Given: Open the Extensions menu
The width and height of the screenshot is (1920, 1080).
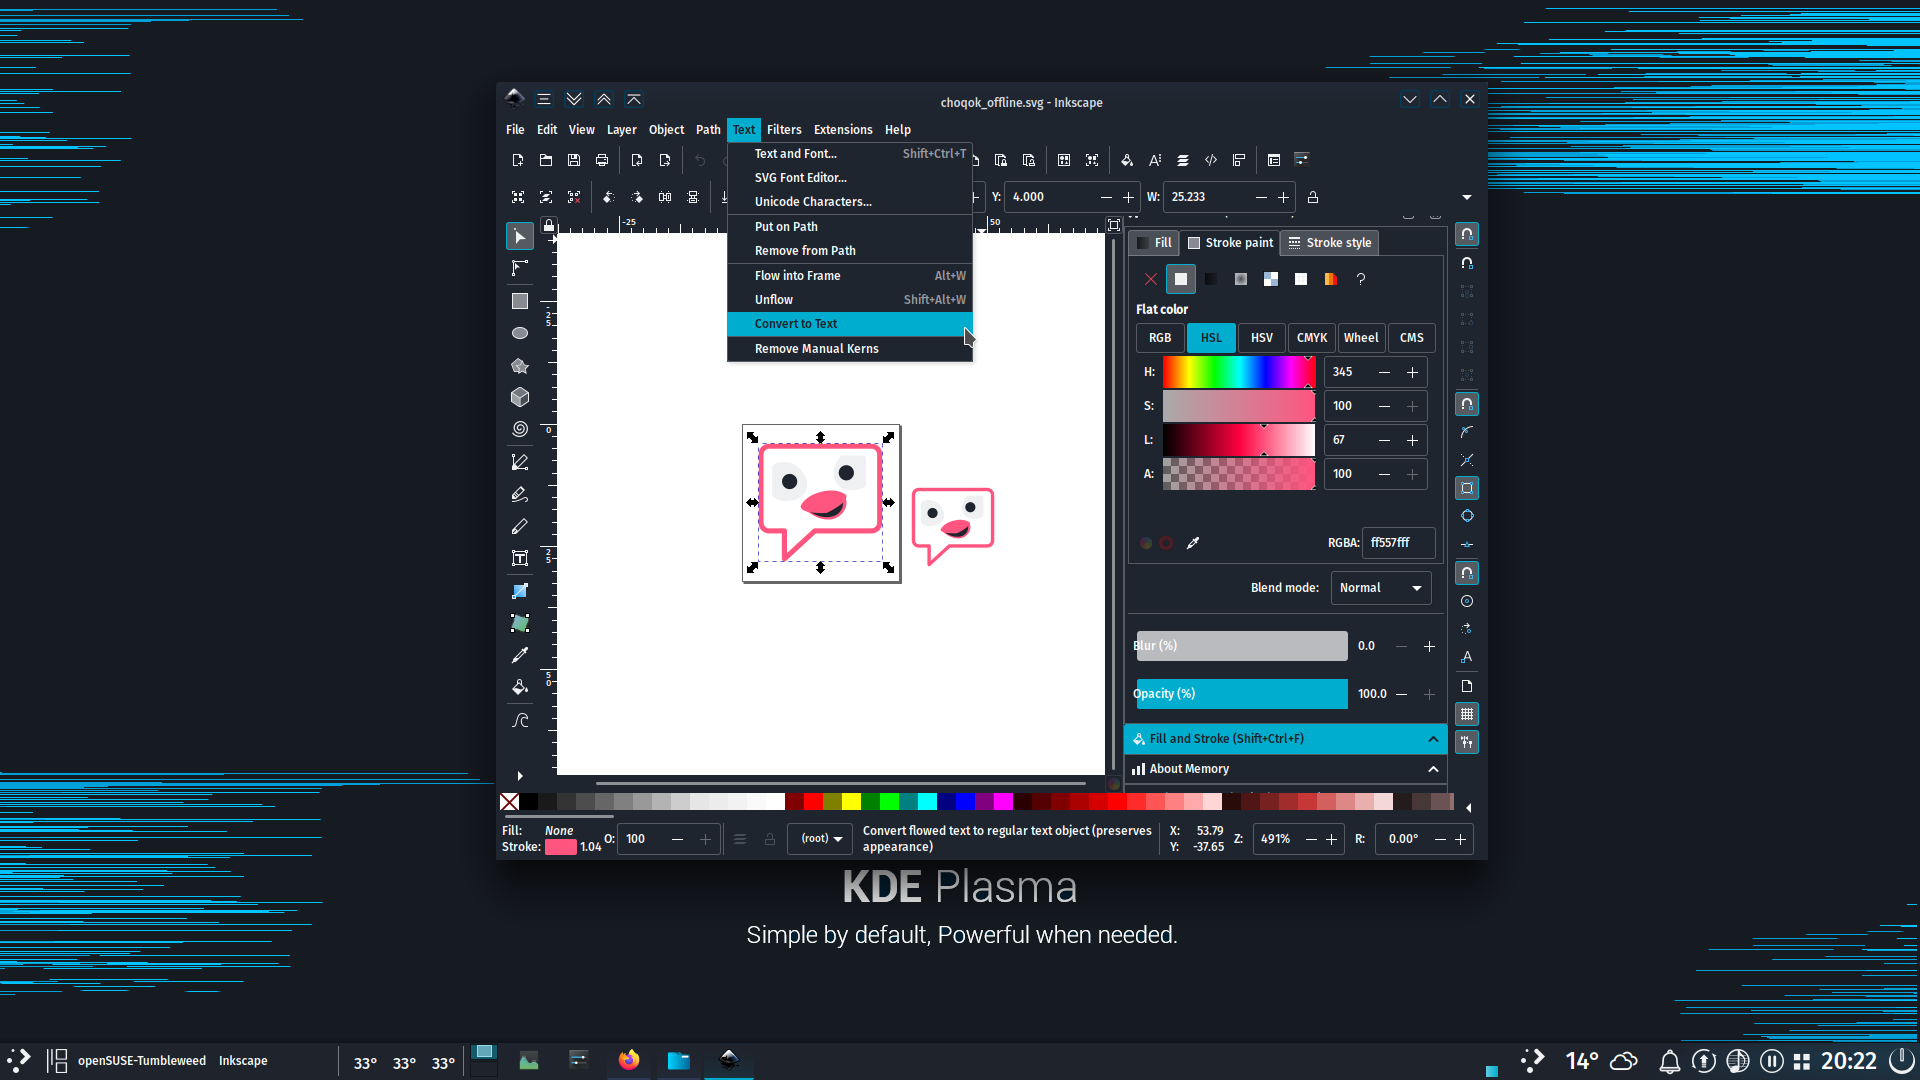Looking at the screenshot, I should click(842, 130).
